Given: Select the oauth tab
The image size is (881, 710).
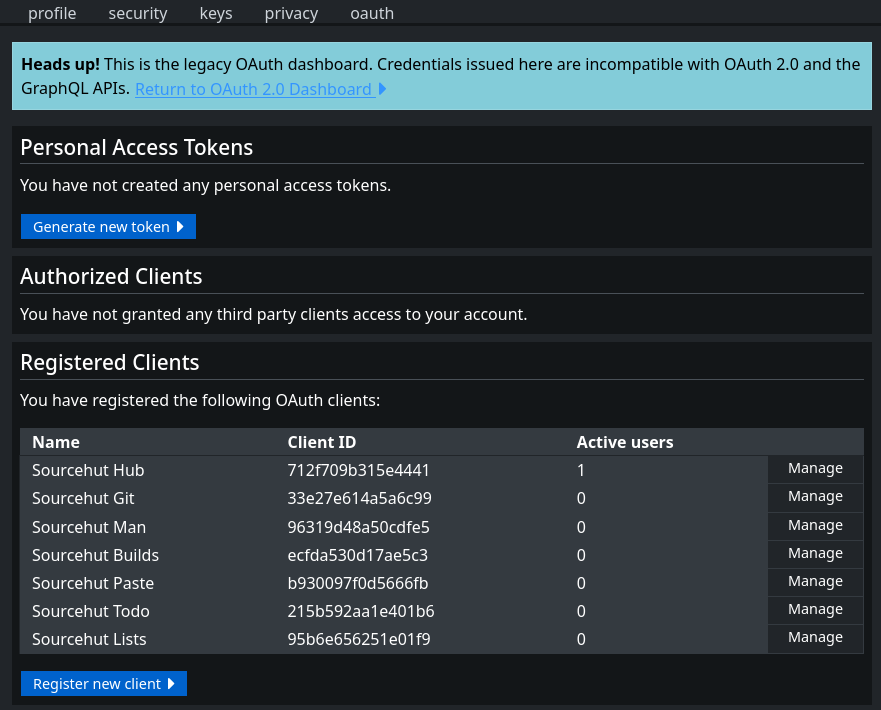Looking at the screenshot, I should pyautogui.click(x=372, y=13).
